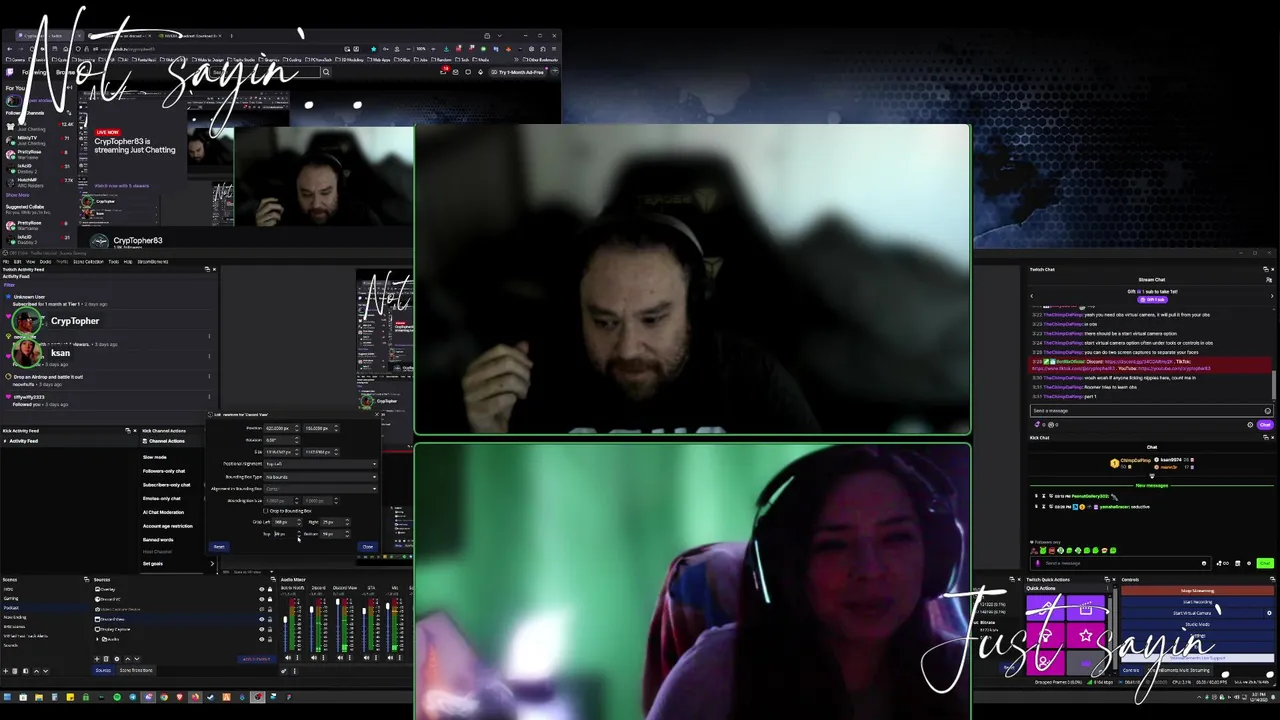Toggle visibility of the Discord View source
The width and height of the screenshot is (1280, 720).
click(262, 619)
